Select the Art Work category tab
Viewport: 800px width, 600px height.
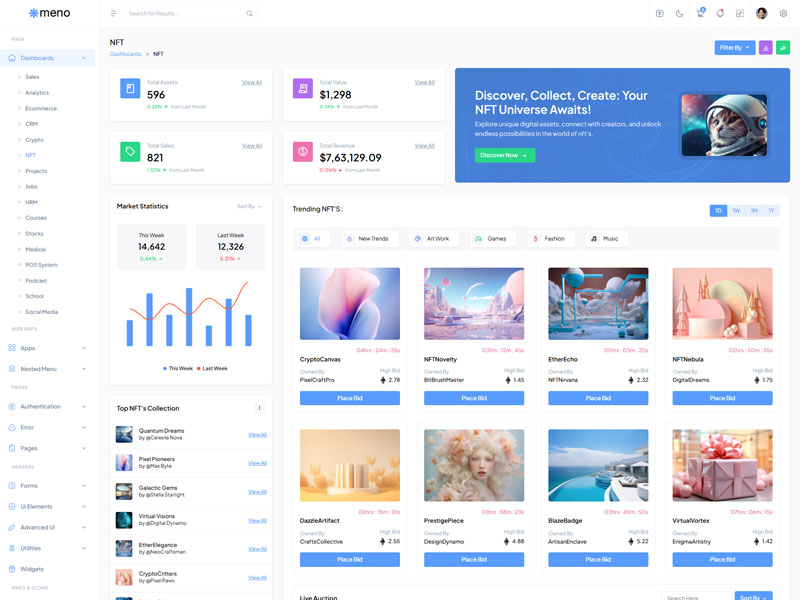click(432, 239)
